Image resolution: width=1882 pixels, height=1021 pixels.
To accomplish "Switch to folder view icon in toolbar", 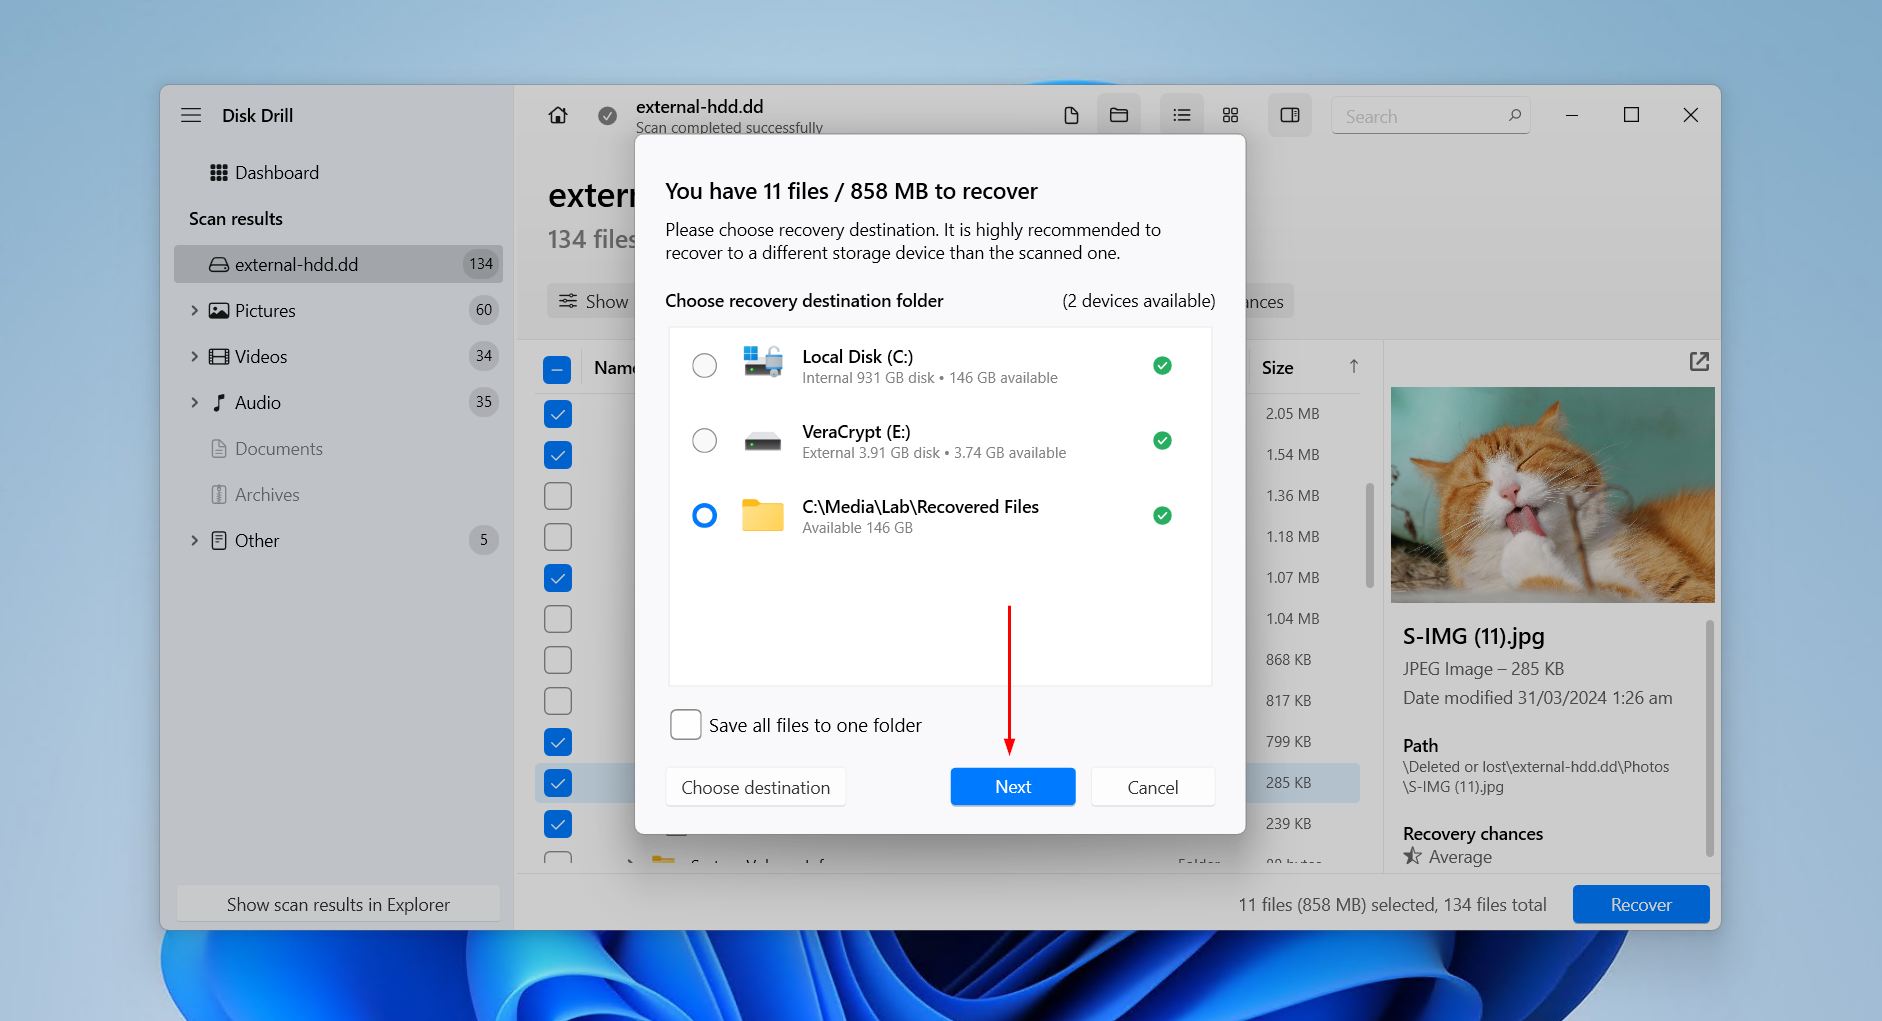I will pos(1119,115).
